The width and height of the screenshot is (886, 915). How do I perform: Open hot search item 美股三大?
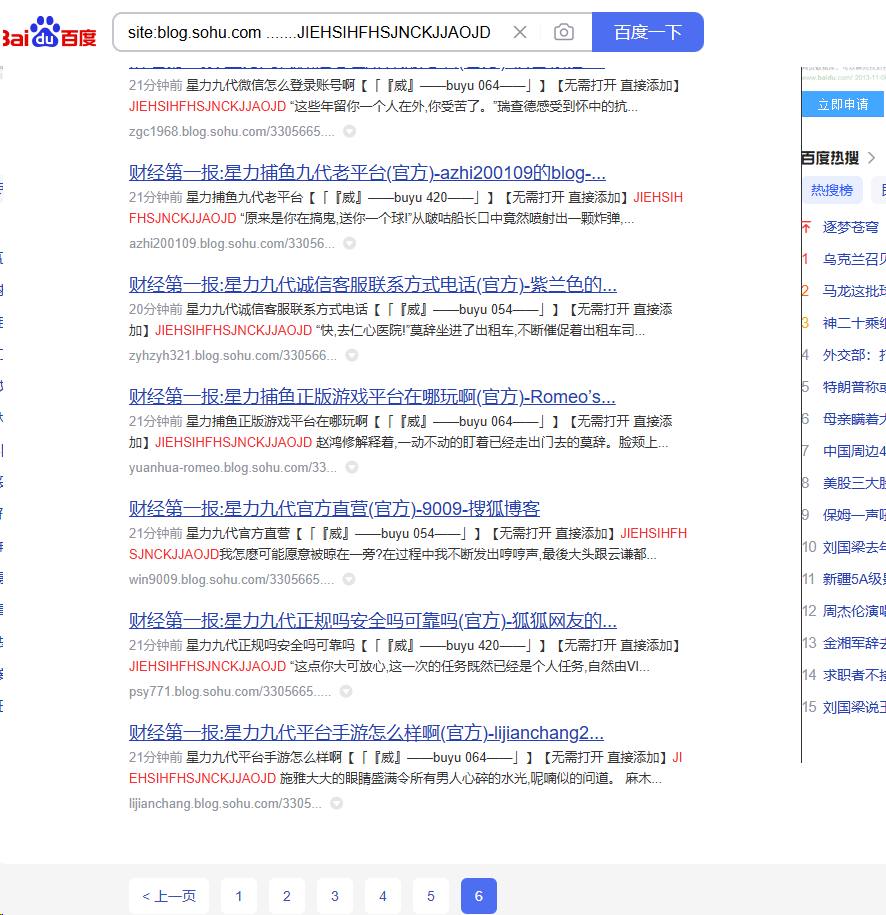click(854, 483)
